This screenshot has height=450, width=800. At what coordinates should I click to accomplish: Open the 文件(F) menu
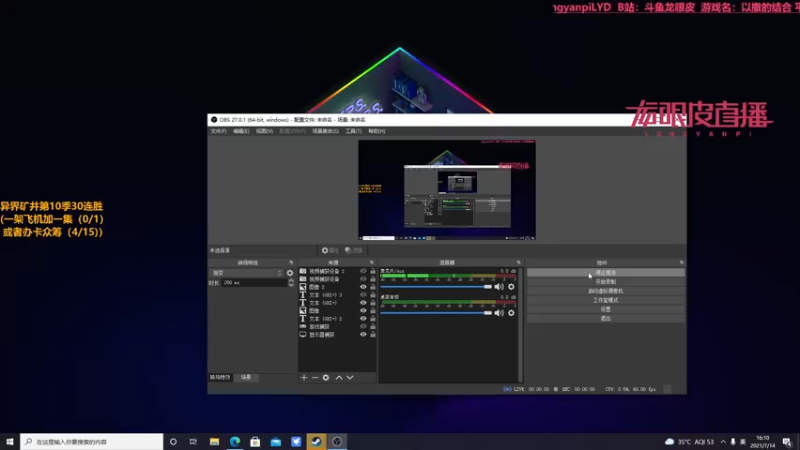[x=218, y=131]
